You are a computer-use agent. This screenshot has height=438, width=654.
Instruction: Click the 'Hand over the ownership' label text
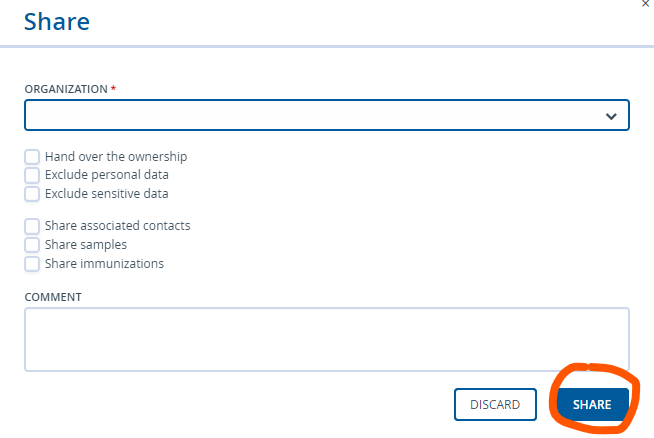pyautogui.click(x=116, y=156)
